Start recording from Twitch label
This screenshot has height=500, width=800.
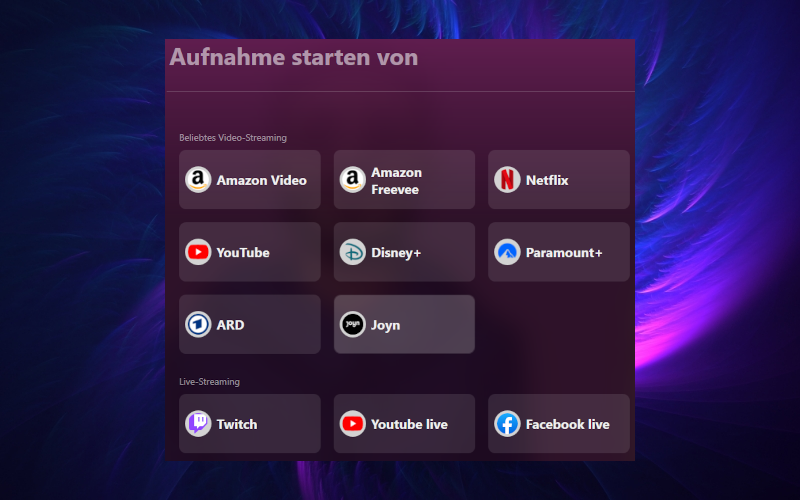(x=237, y=424)
